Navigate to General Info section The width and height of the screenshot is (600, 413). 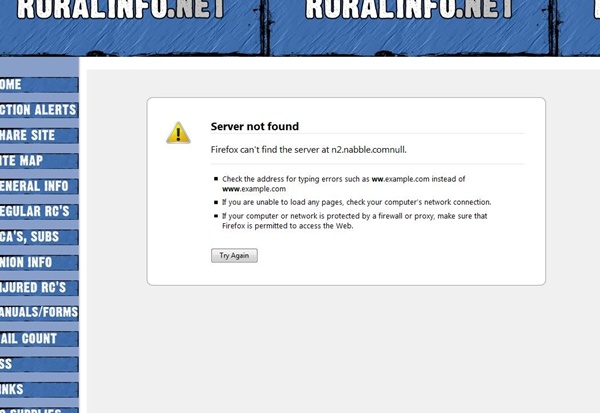click(x=36, y=186)
